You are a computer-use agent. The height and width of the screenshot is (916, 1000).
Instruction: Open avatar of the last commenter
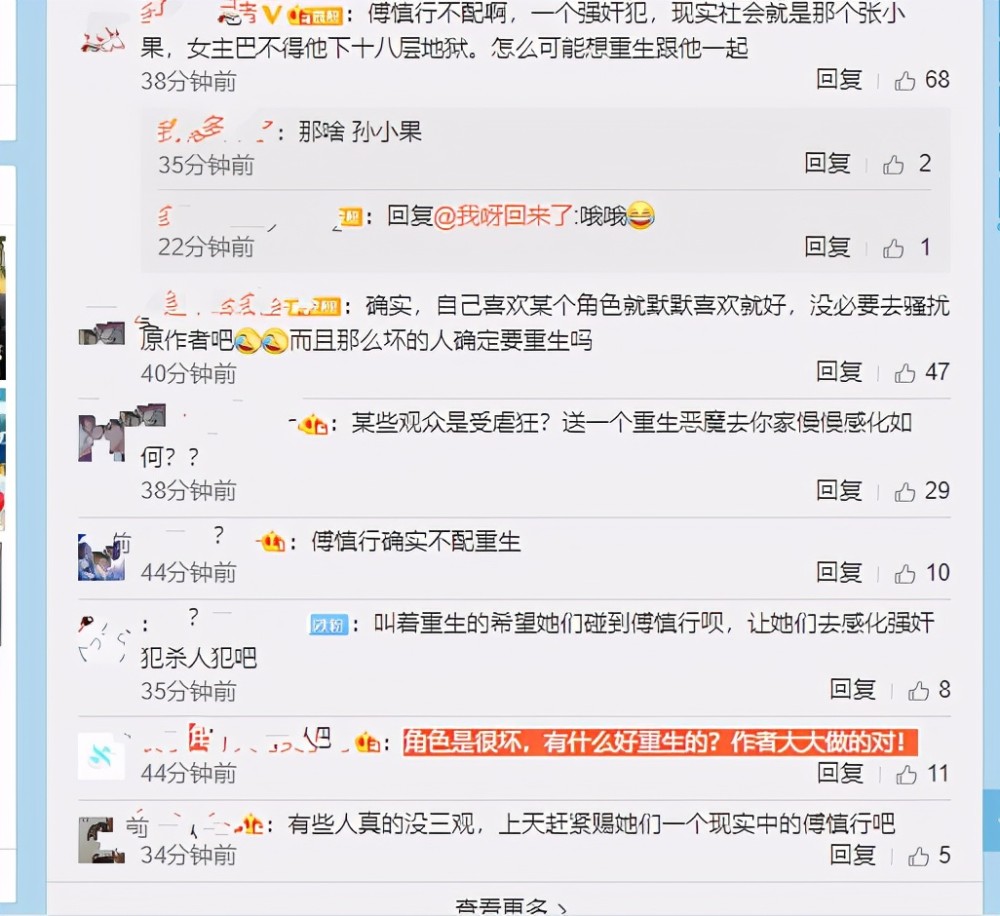pos(101,840)
